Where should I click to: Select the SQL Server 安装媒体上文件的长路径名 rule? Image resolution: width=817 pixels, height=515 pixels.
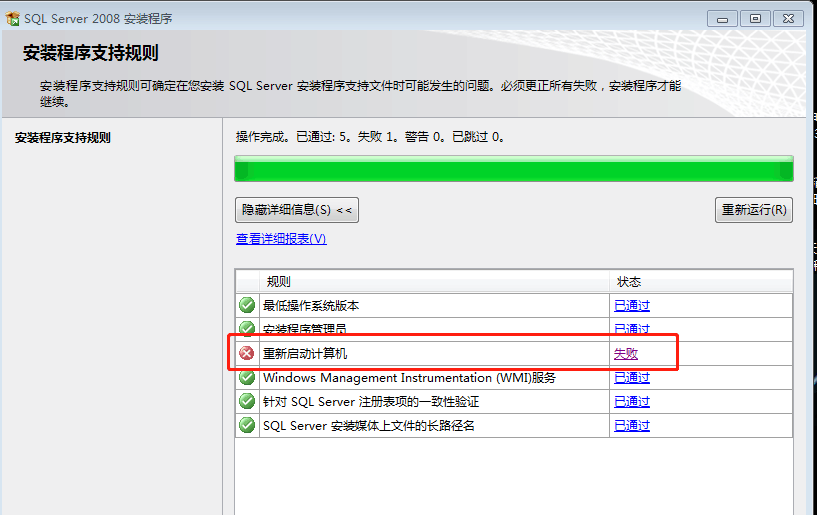coord(369,425)
